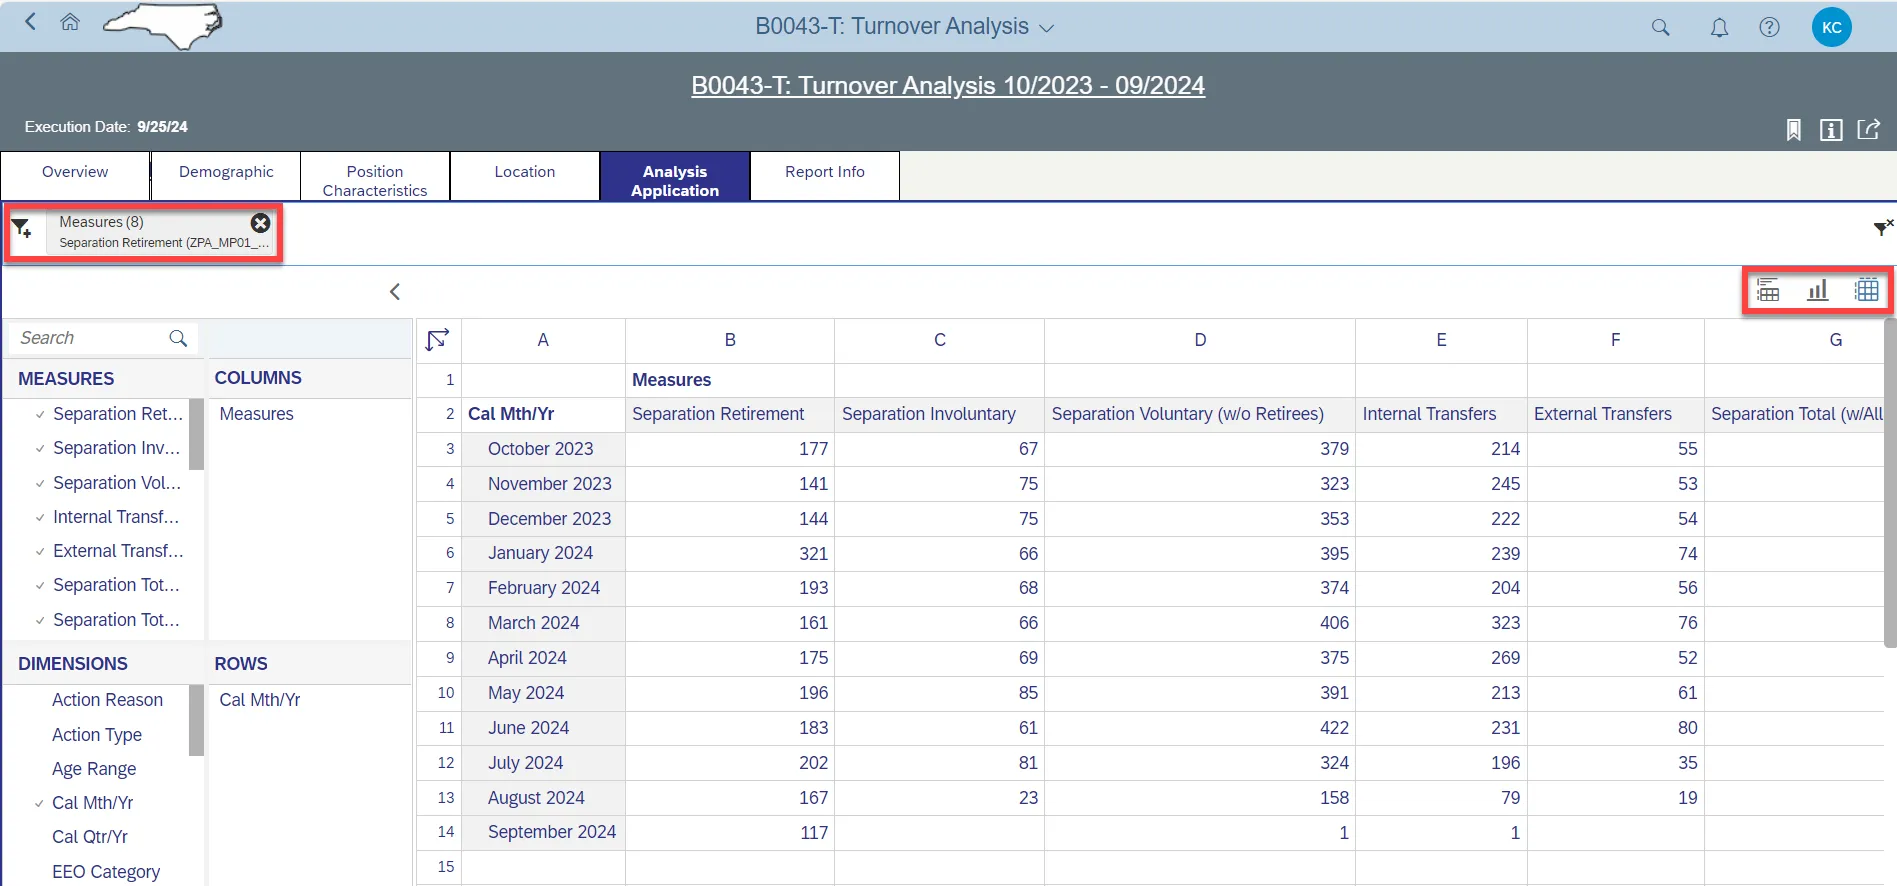Click the table corner swap-axes icon
1897x886 pixels.
(438, 340)
